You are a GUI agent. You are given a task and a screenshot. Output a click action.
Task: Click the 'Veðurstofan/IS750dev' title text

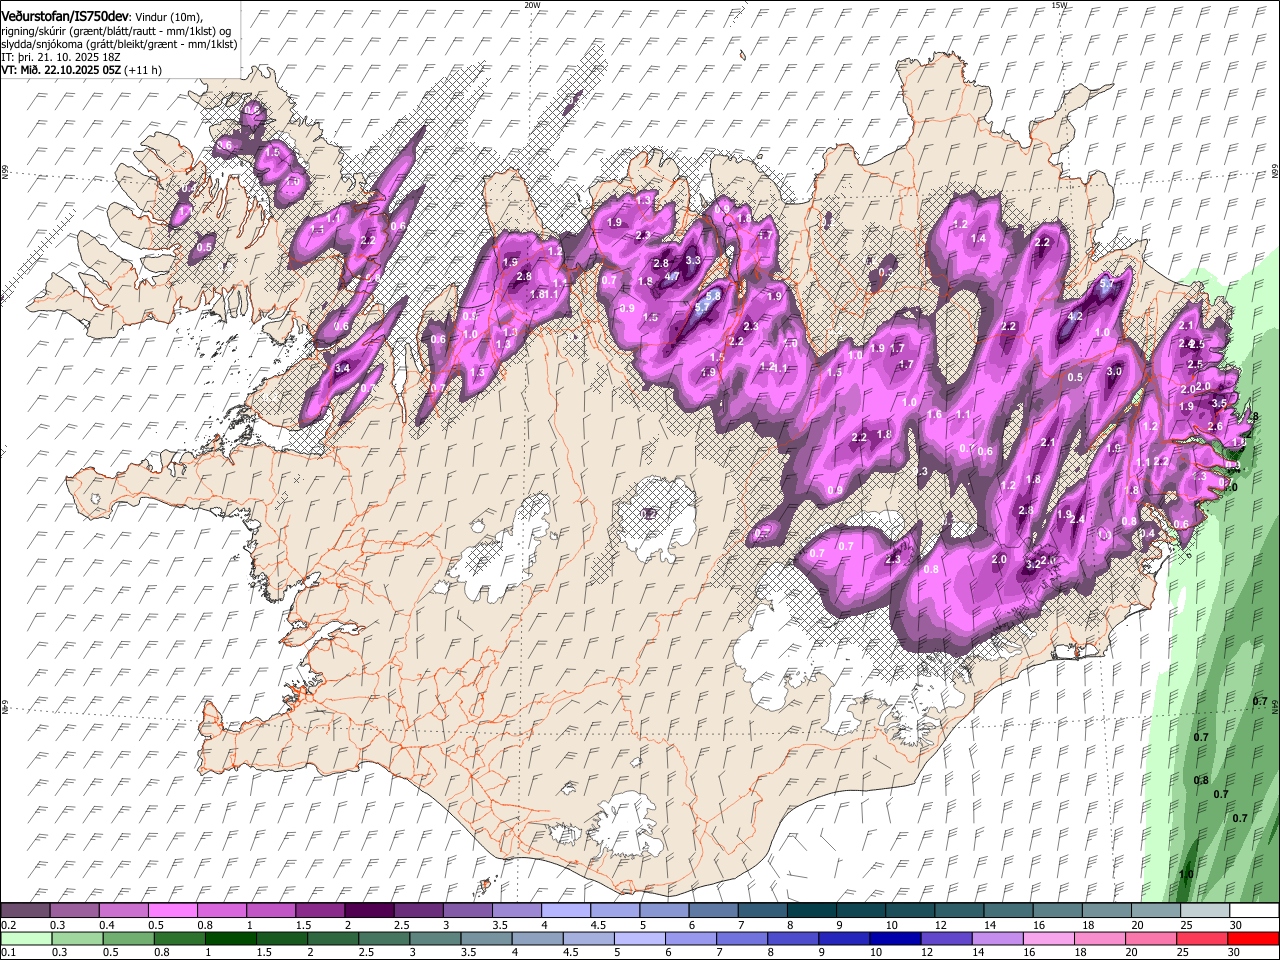(x=65, y=15)
